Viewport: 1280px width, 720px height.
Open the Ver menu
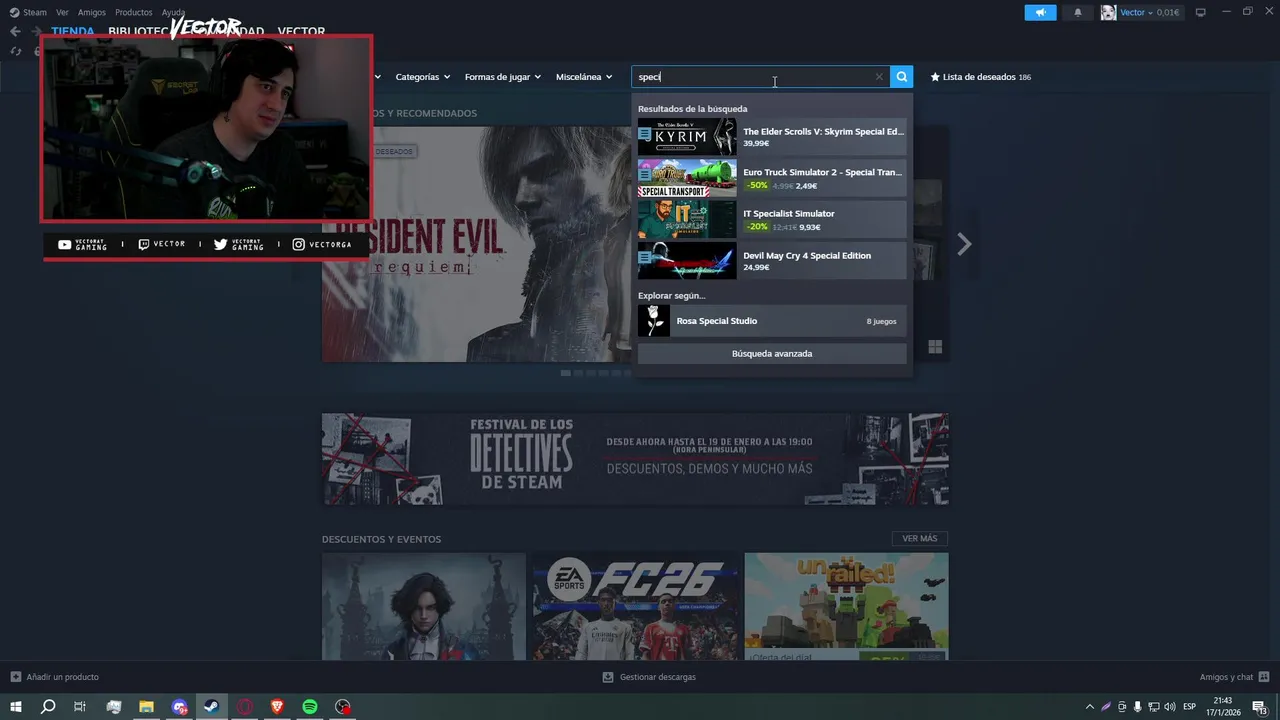pyautogui.click(x=62, y=12)
